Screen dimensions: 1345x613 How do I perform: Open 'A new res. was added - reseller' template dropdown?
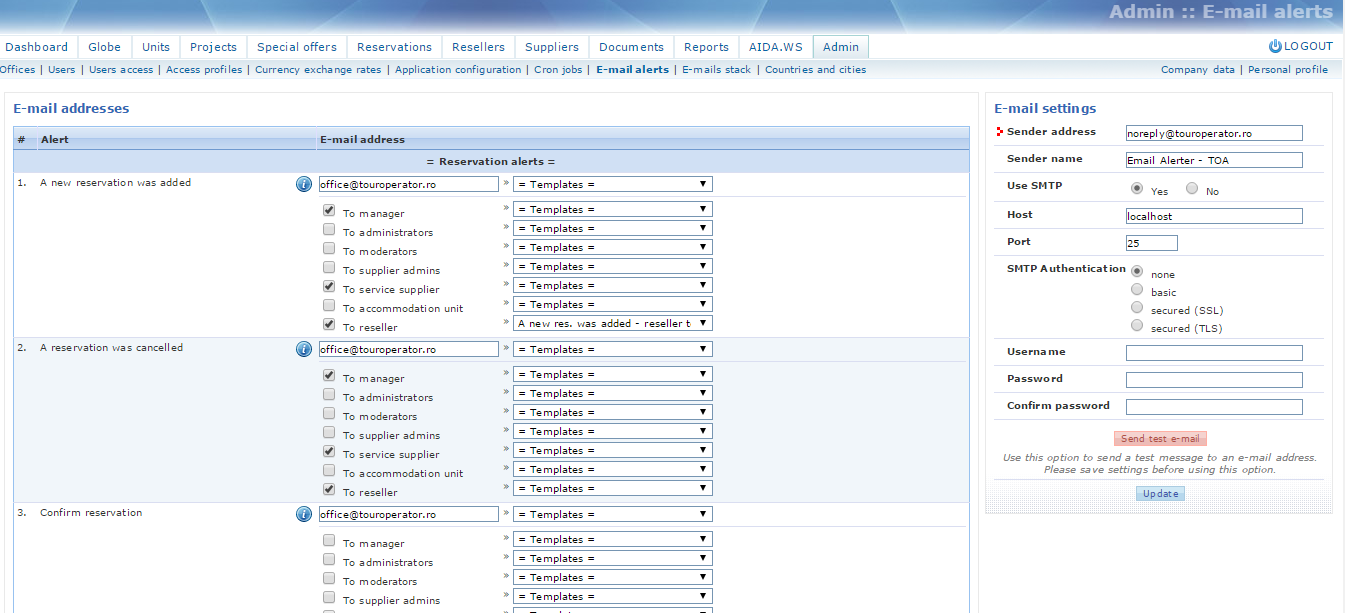click(x=612, y=323)
